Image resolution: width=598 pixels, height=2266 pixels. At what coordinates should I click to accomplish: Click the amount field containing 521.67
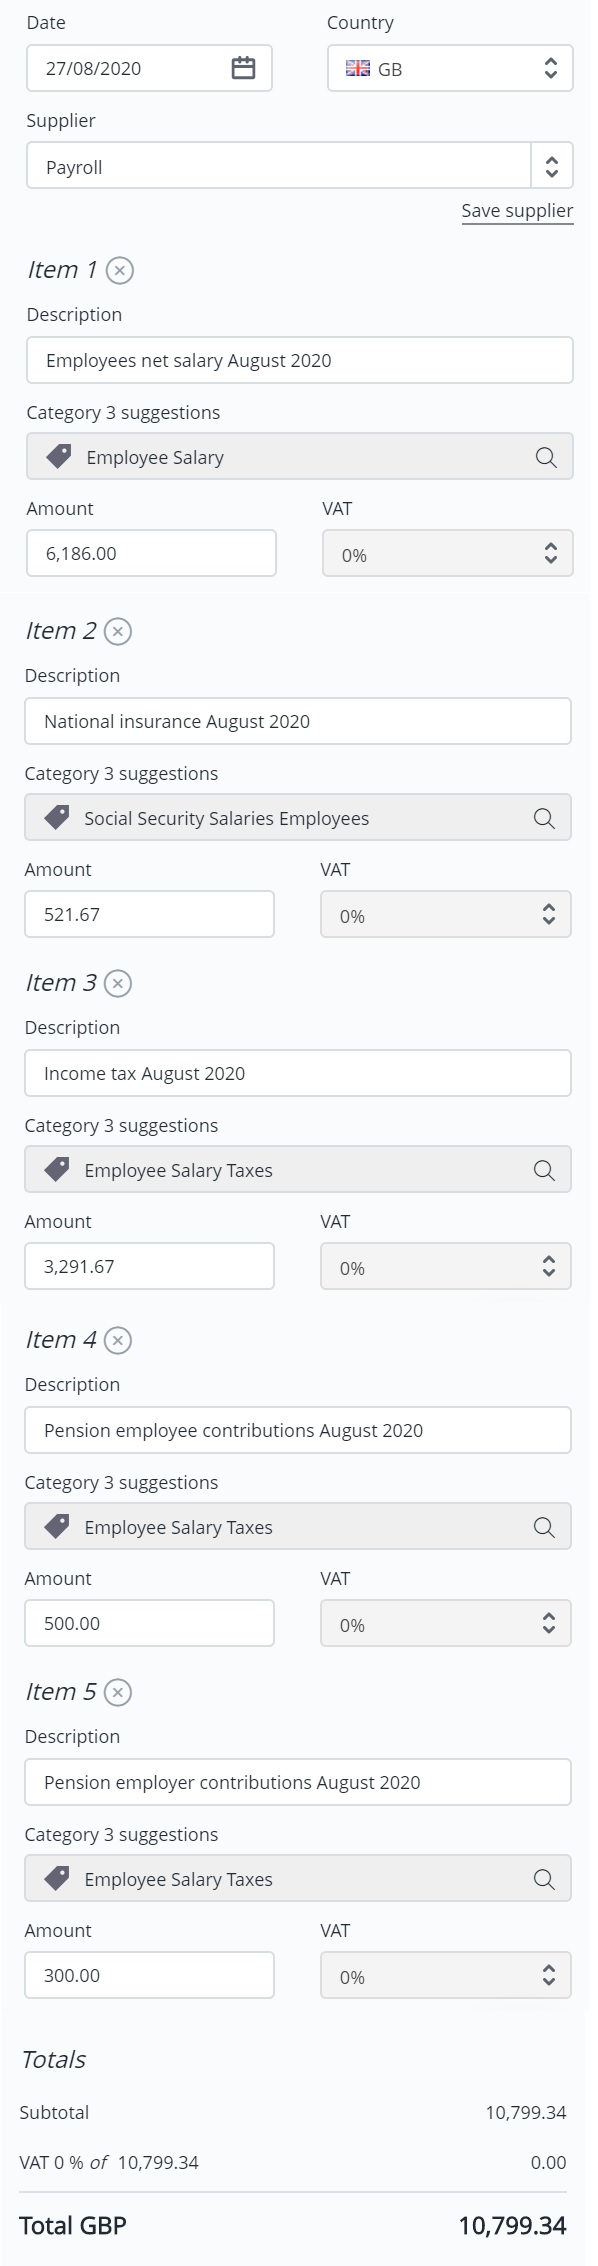pyautogui.click(x=149, y=915)
